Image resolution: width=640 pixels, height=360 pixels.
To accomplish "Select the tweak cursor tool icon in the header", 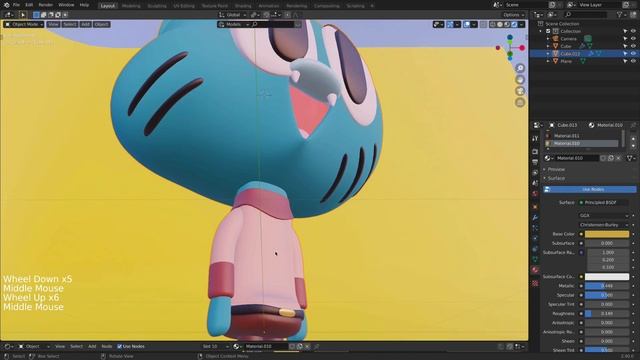I will tap(23, 15).
